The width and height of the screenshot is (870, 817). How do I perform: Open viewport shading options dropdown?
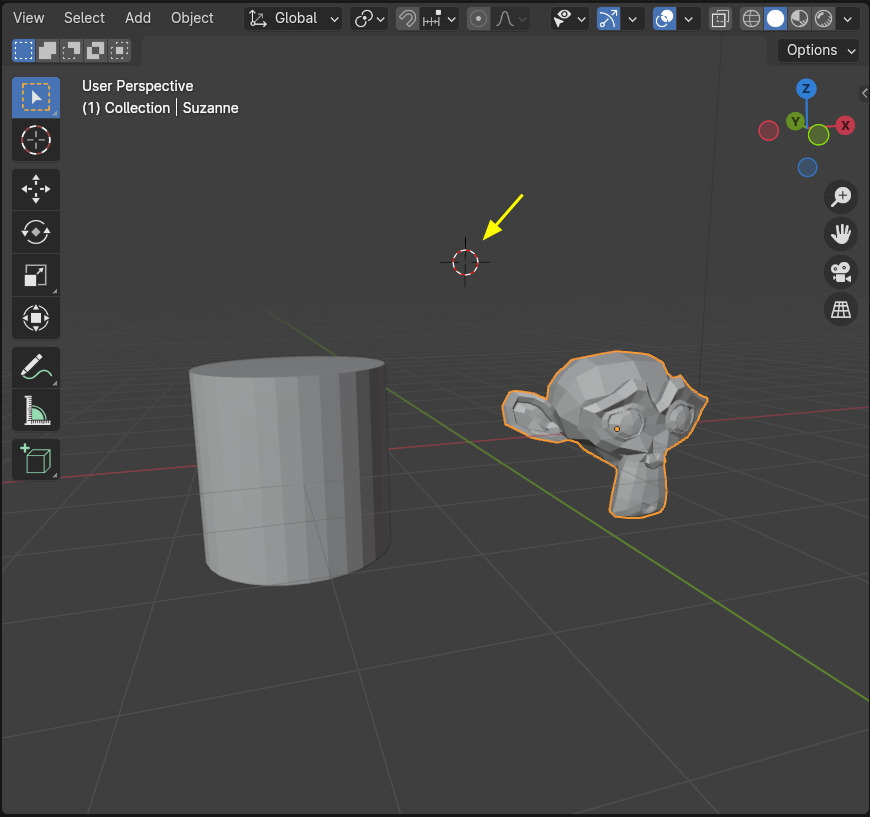(847, 19)
